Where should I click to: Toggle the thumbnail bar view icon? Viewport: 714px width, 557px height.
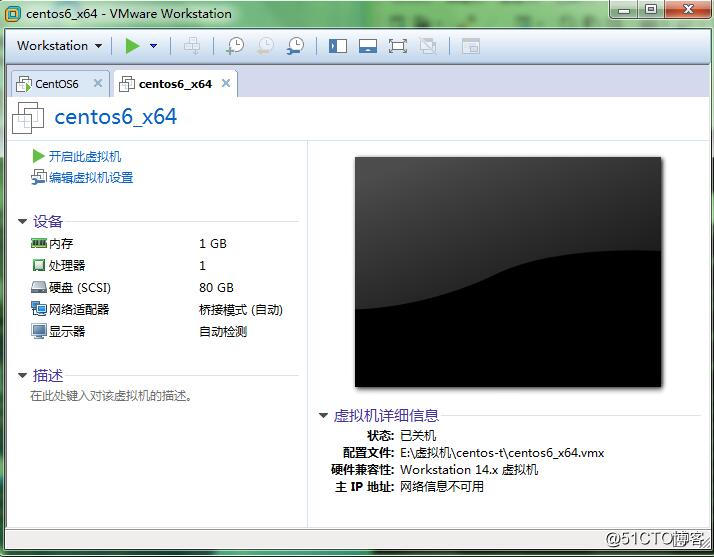tap(368, 46)
